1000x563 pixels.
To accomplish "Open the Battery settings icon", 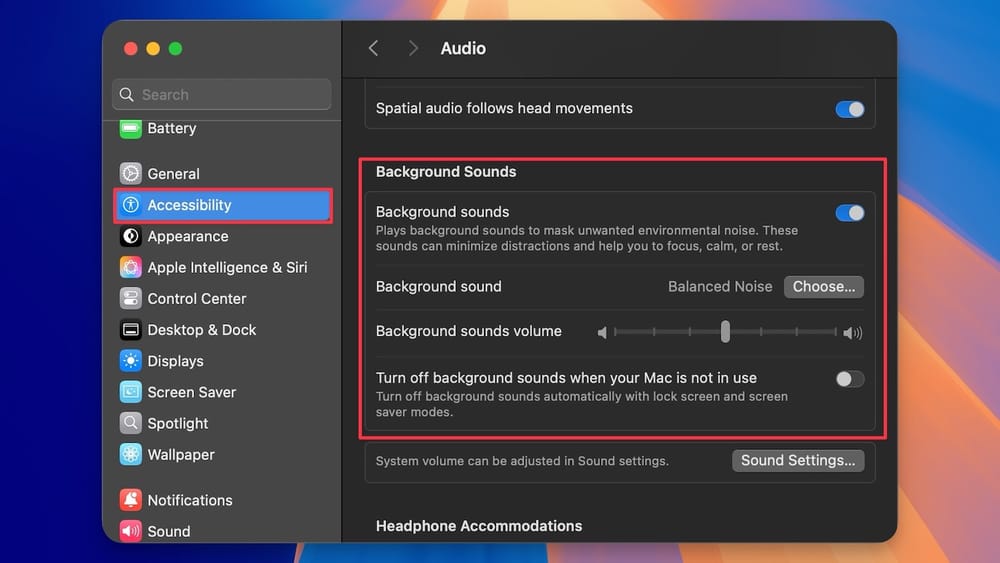I will coord(131,129).
